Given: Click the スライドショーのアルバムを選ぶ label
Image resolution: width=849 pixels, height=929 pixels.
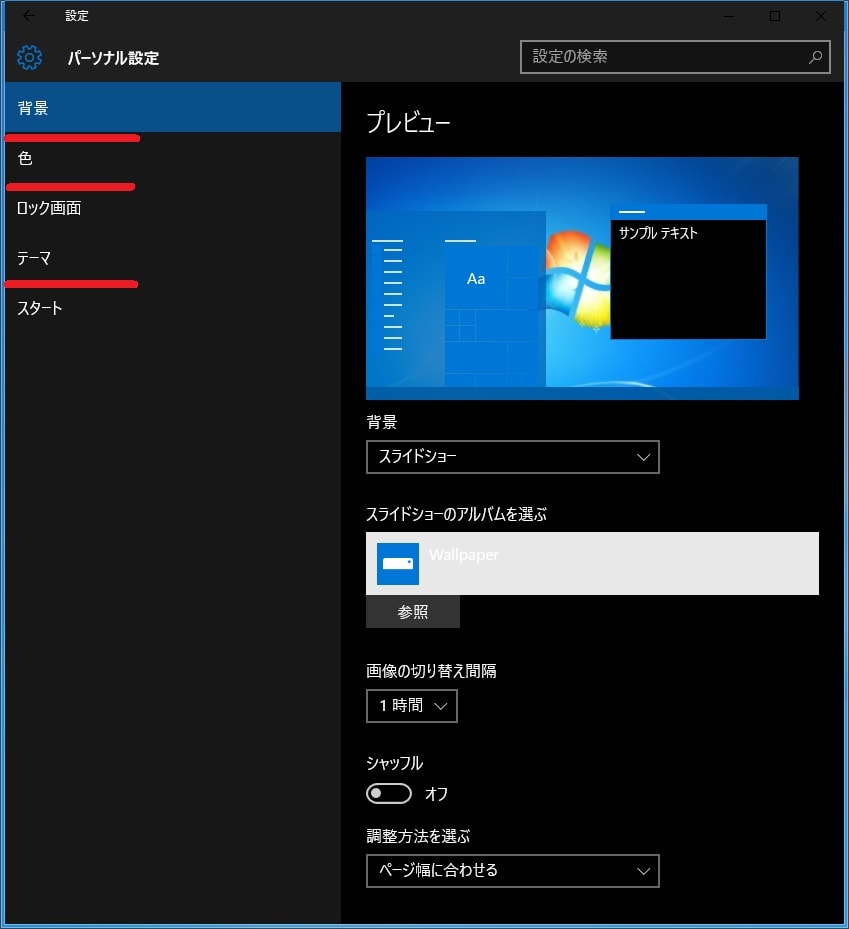Looking at the screenshot, I should click(x=456, y=514).
